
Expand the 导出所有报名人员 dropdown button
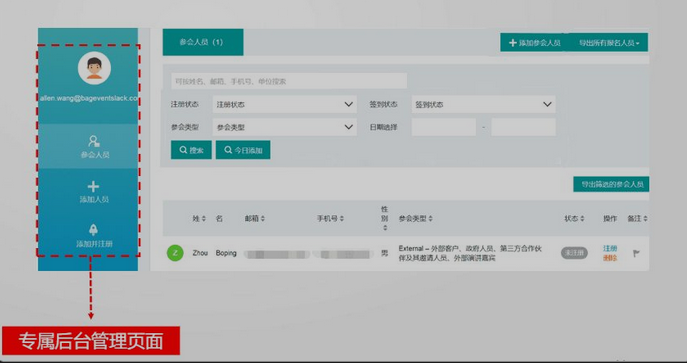609,42
